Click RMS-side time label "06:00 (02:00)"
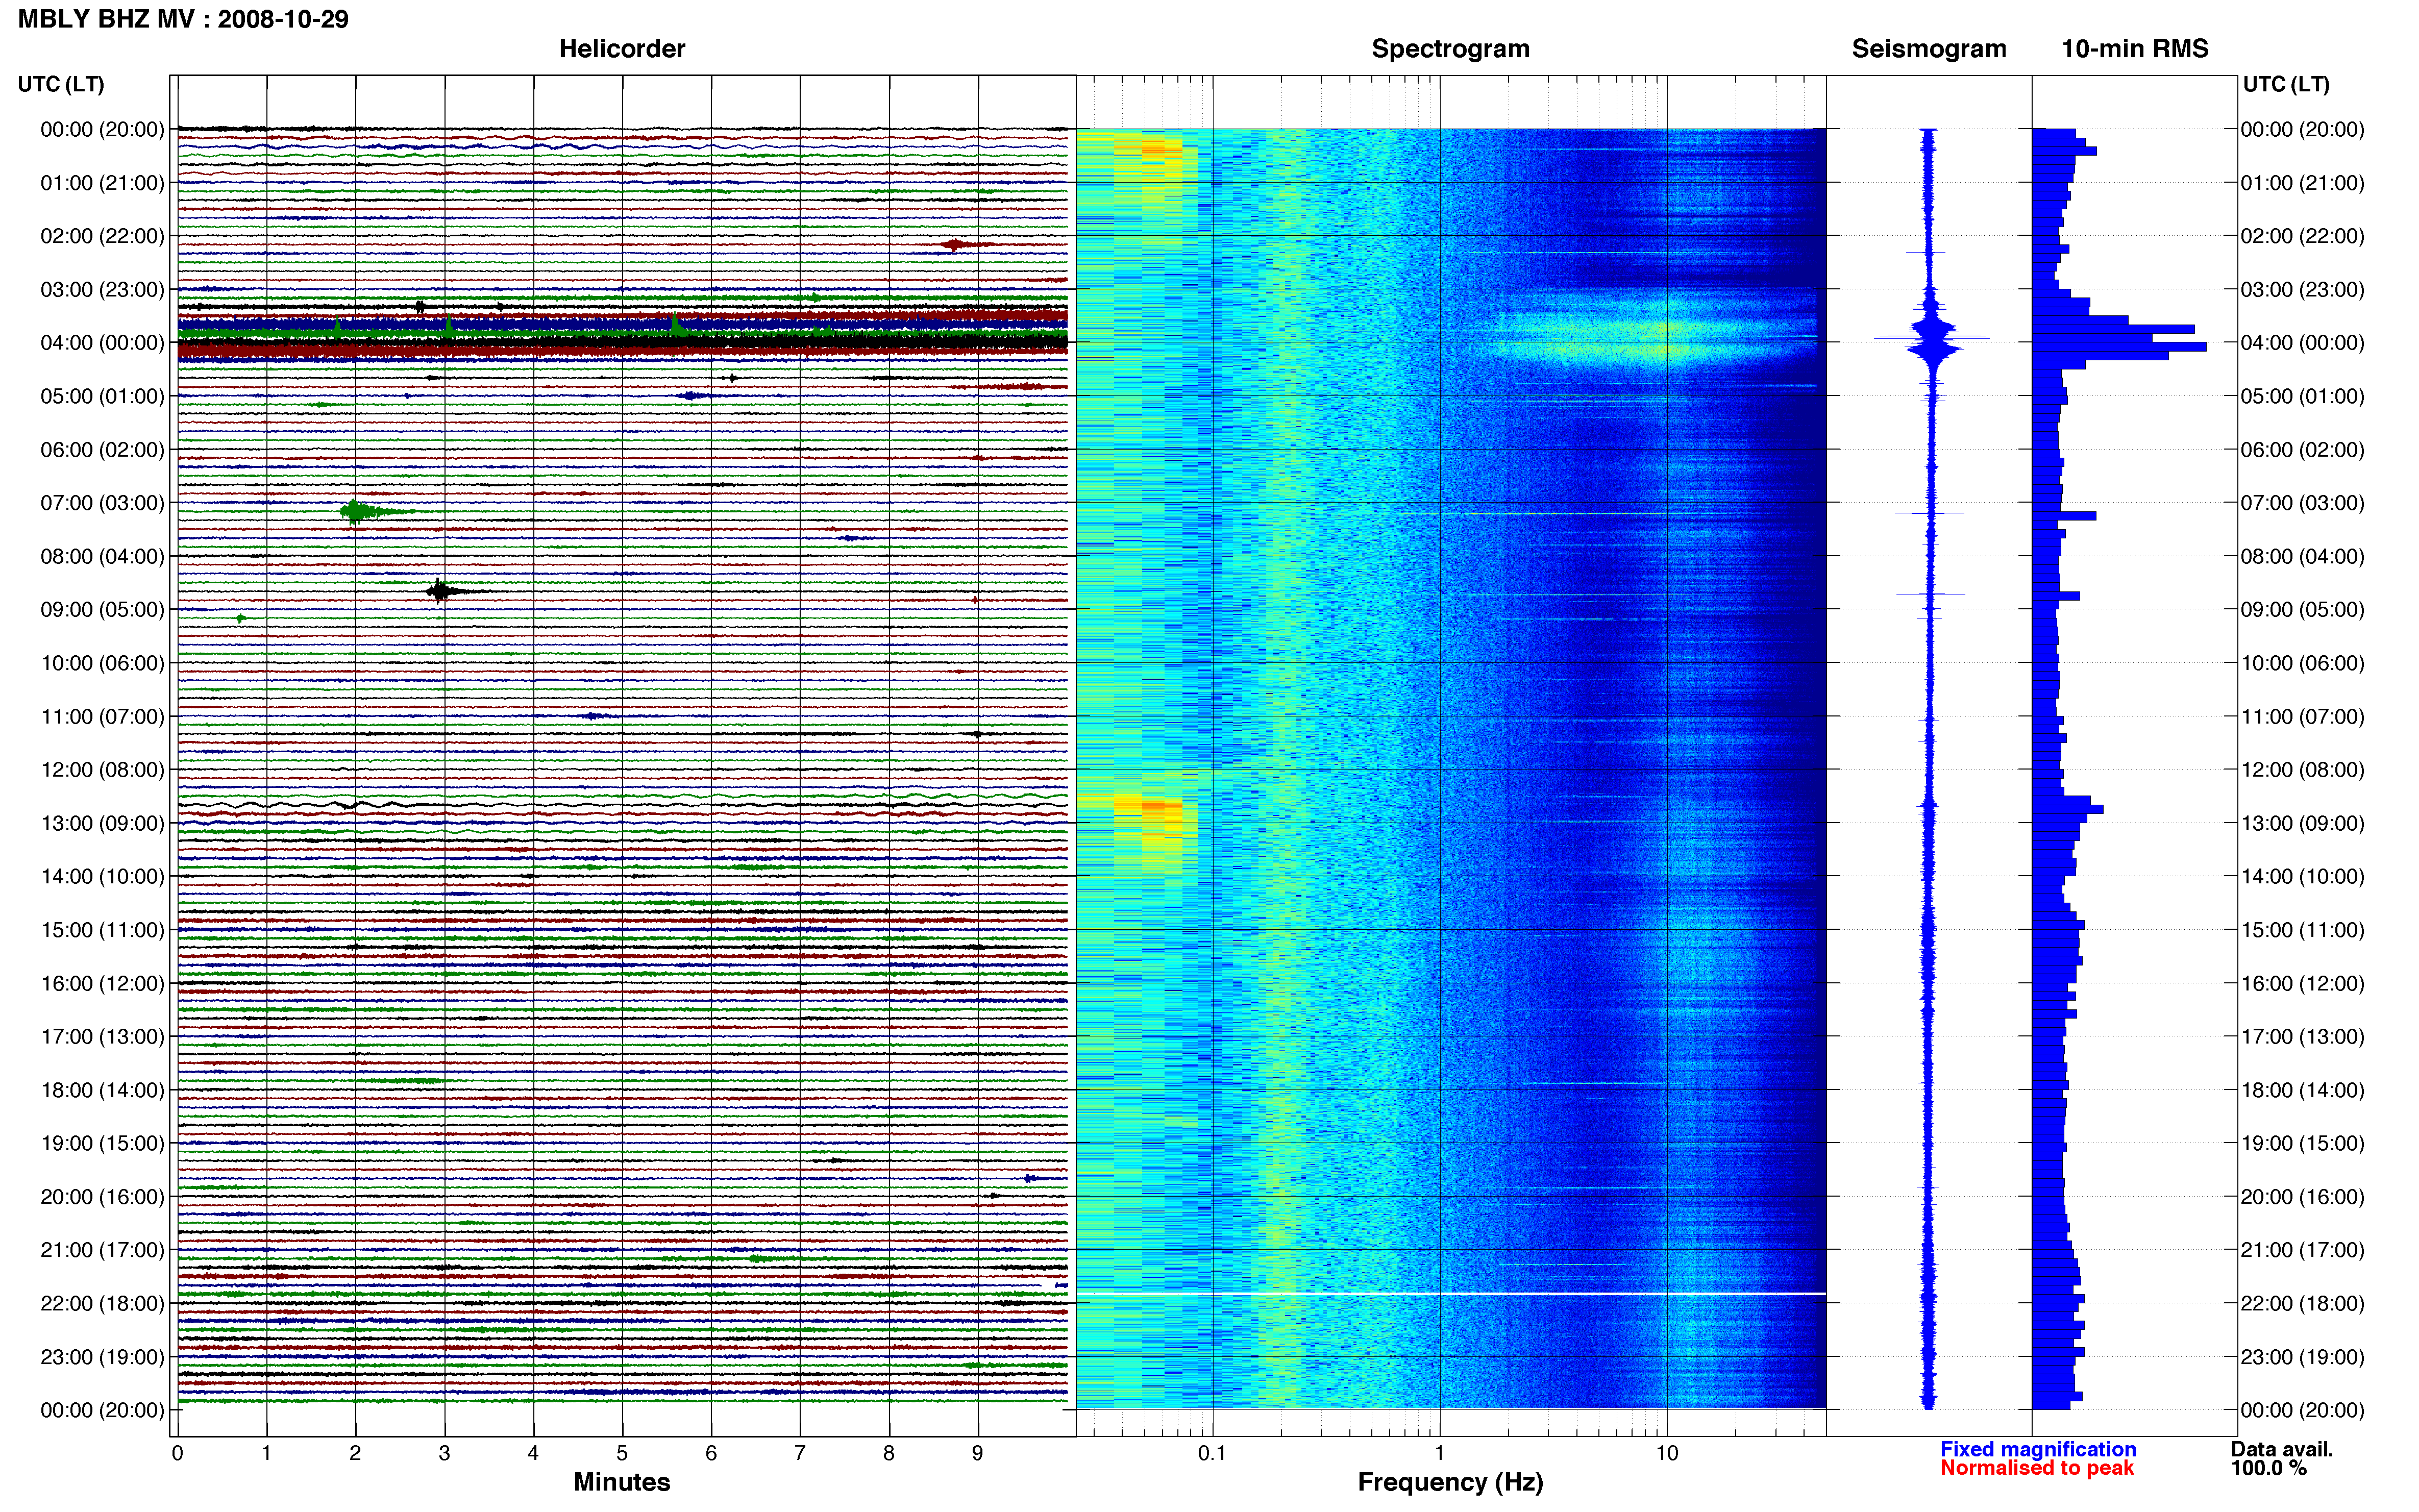Screen dimensions: 2419x1512 (2302, 449)
